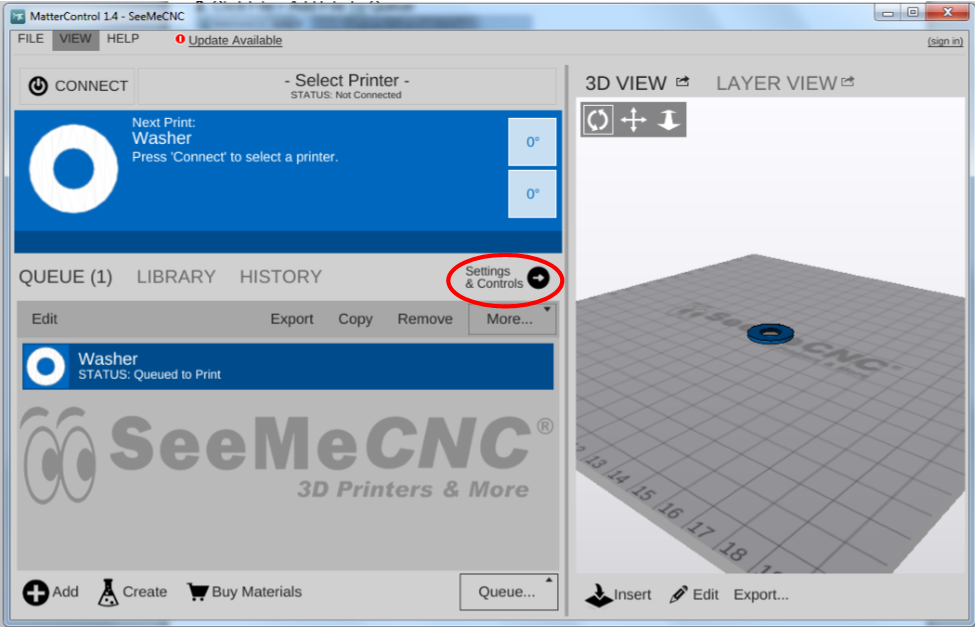Open Create with the flask icon

(108, 592)
